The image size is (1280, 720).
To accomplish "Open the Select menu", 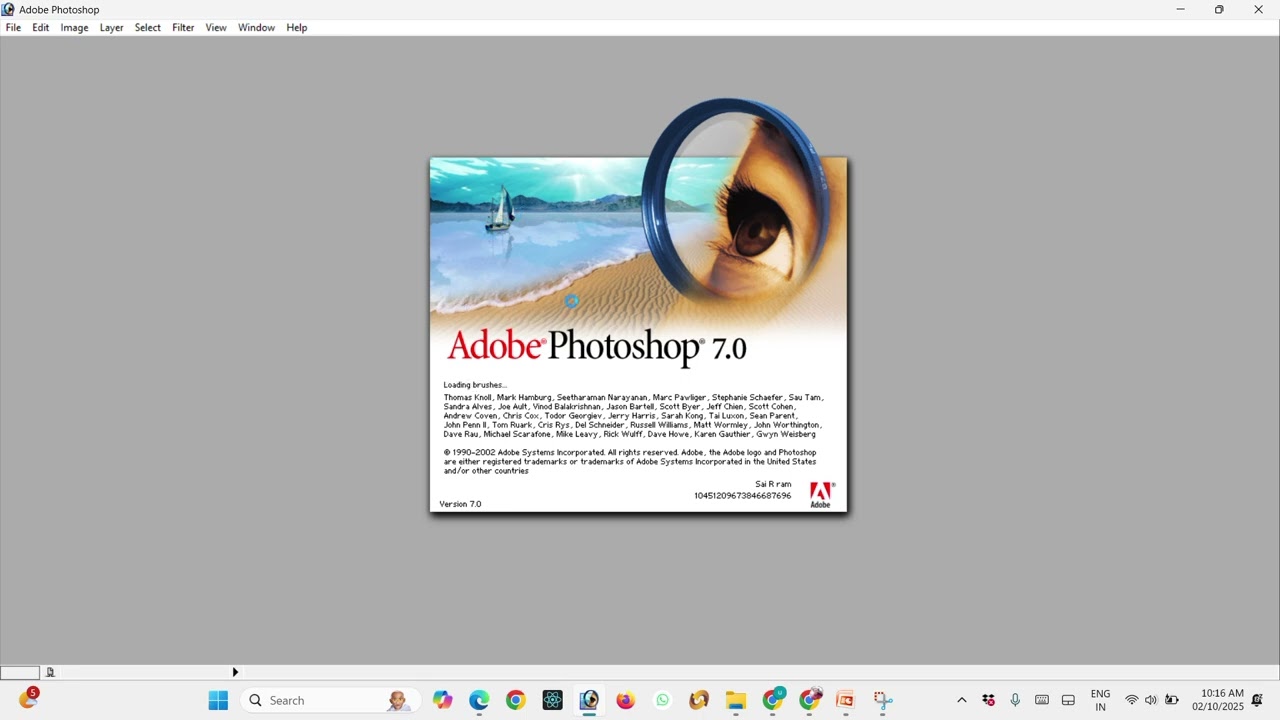I will (x=147, y=27).
